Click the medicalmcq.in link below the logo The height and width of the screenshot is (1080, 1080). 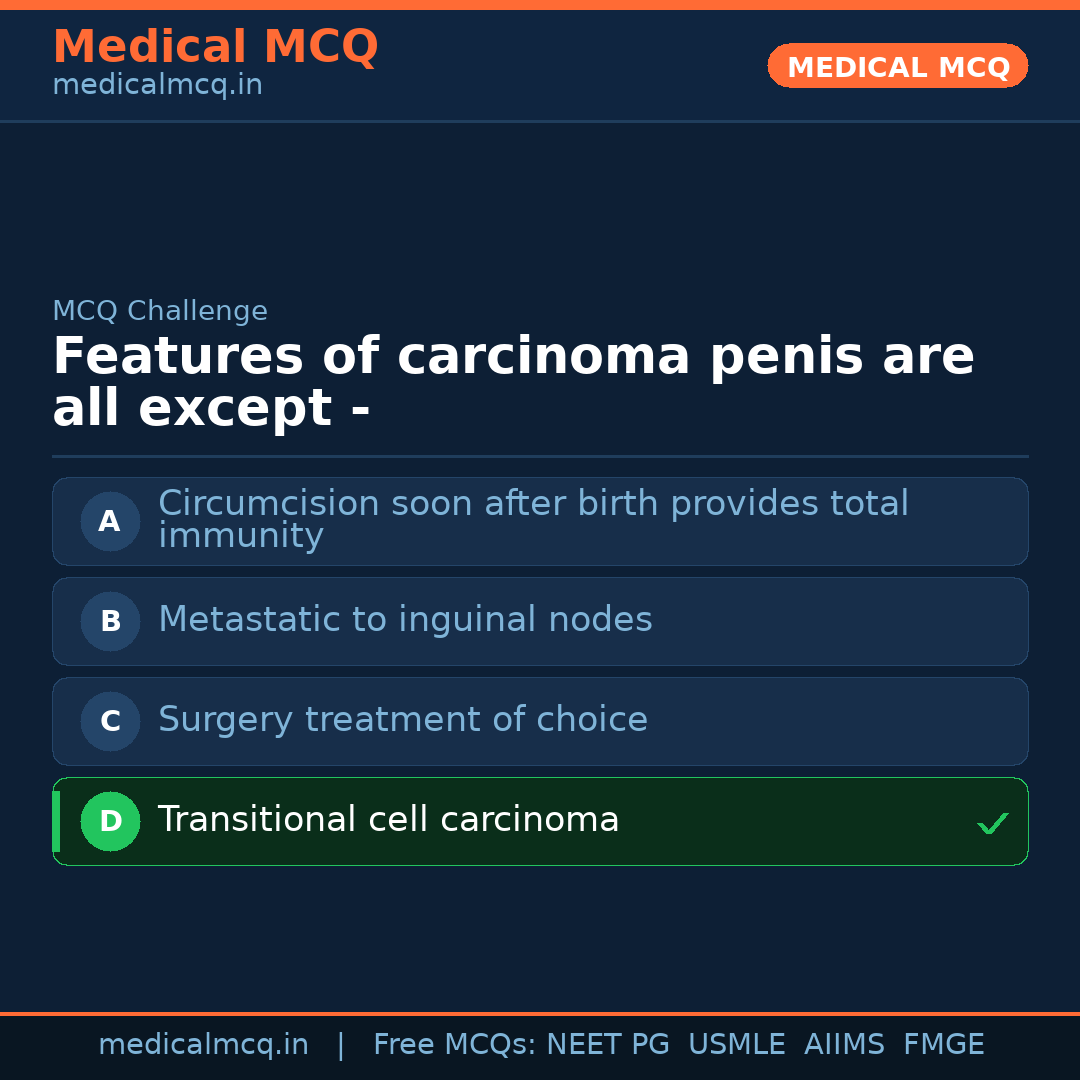pyautogui.click(x=156, y=84)
